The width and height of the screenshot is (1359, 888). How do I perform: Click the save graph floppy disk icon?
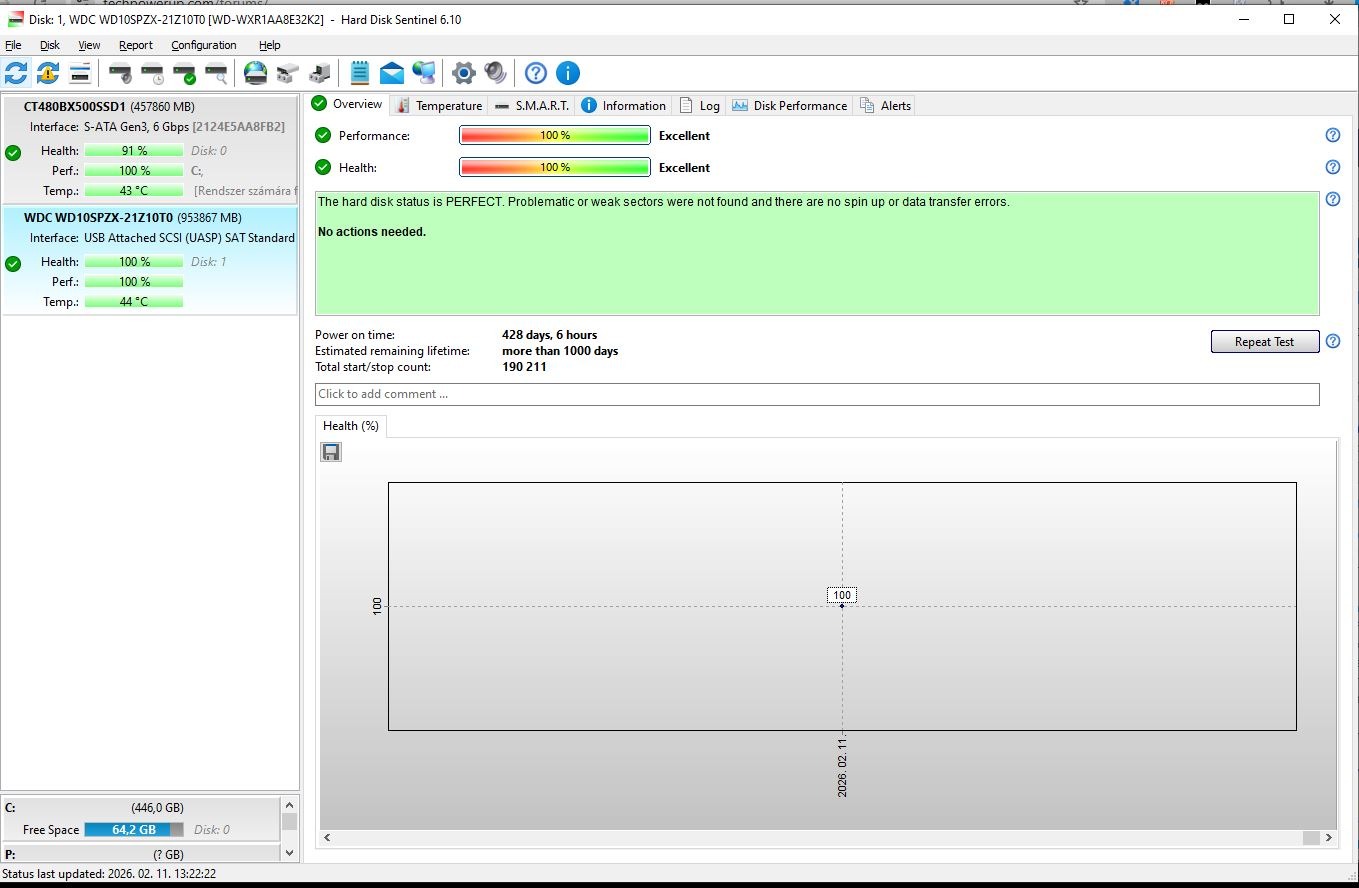click(331, 452)
